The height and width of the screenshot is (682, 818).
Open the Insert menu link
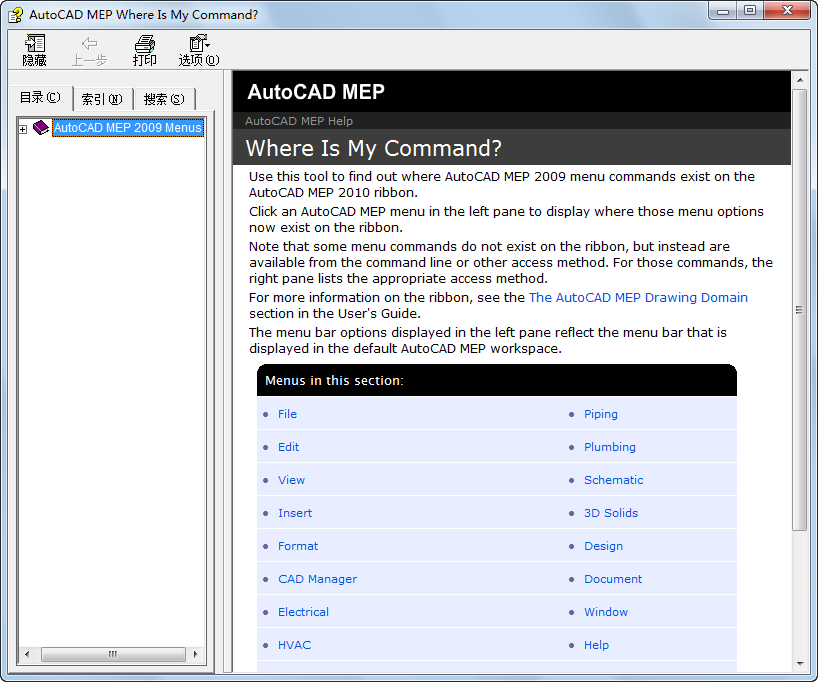(295, 513)
